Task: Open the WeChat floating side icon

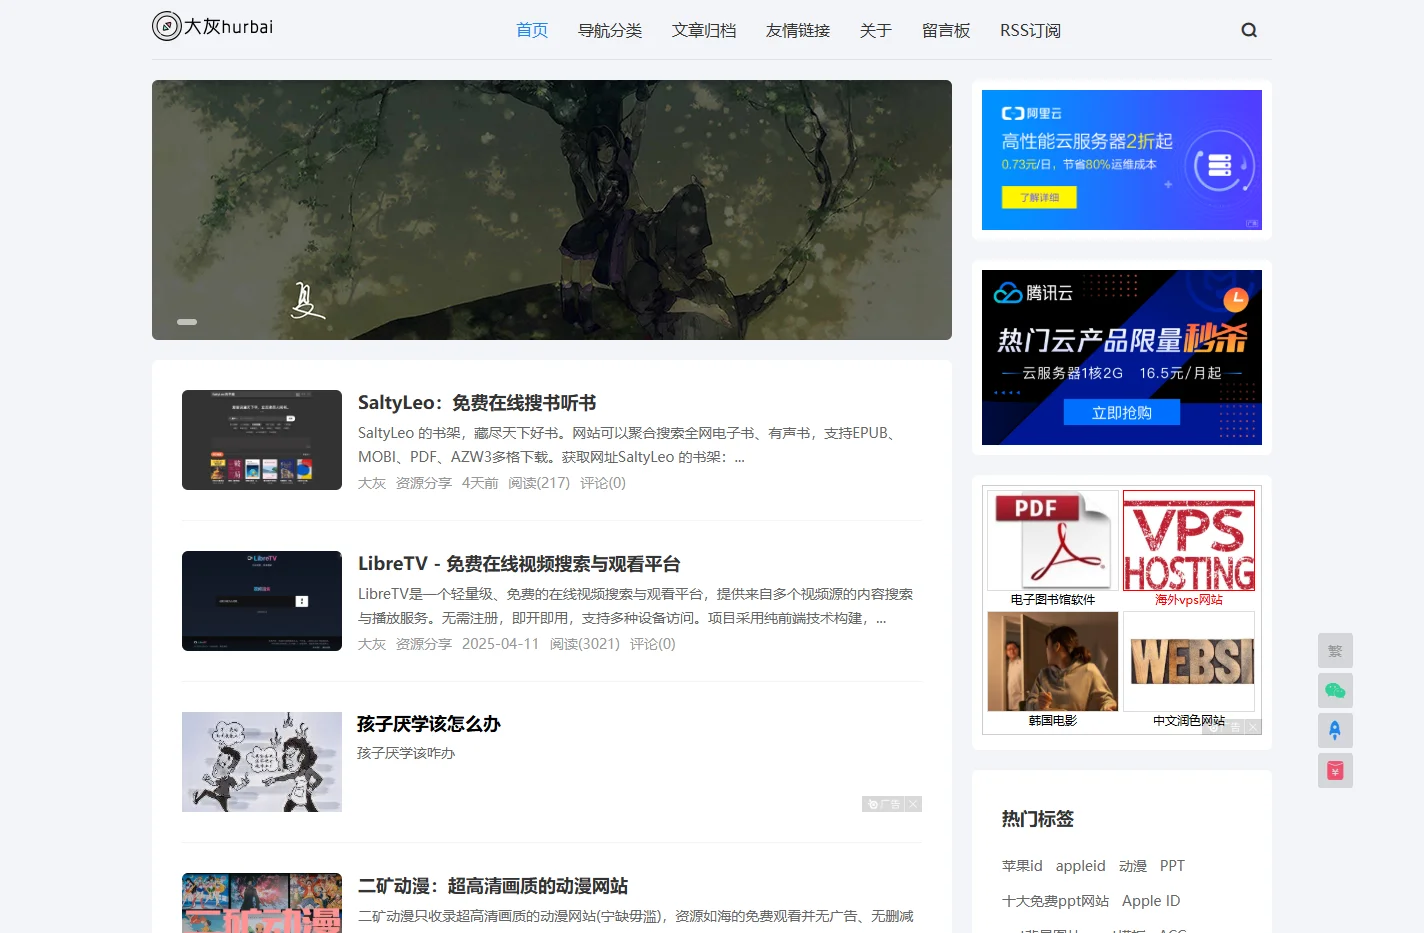Action: [1335, 690]
